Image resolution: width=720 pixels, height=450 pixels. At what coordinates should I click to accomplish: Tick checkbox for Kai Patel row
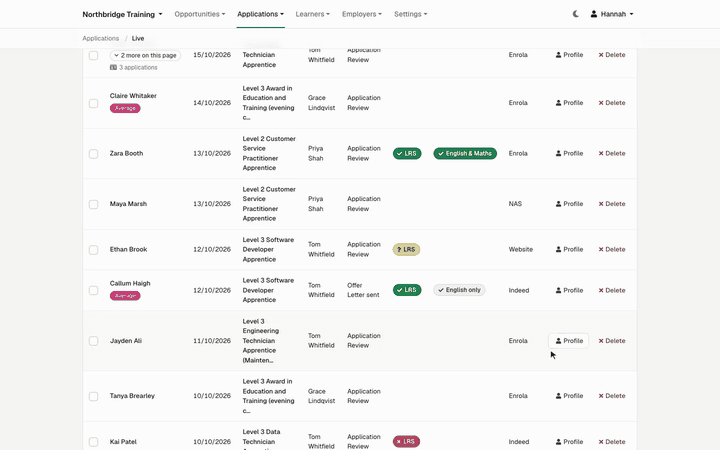click(x=93, y=442)
